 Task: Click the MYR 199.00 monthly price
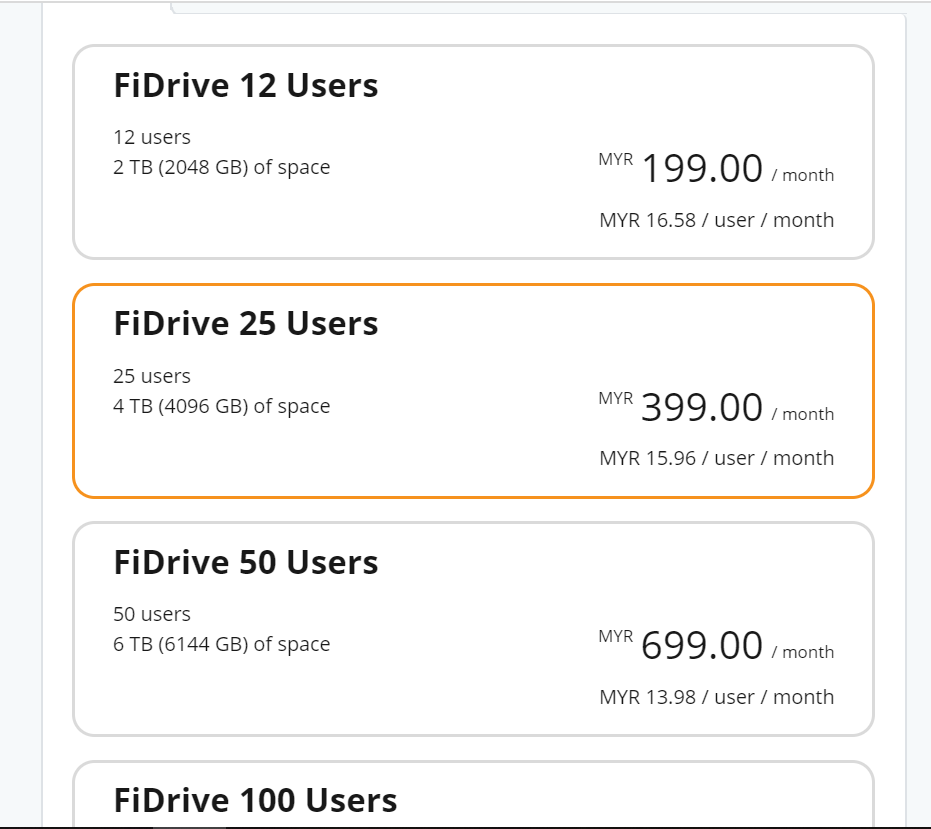(x=716, y=168)
